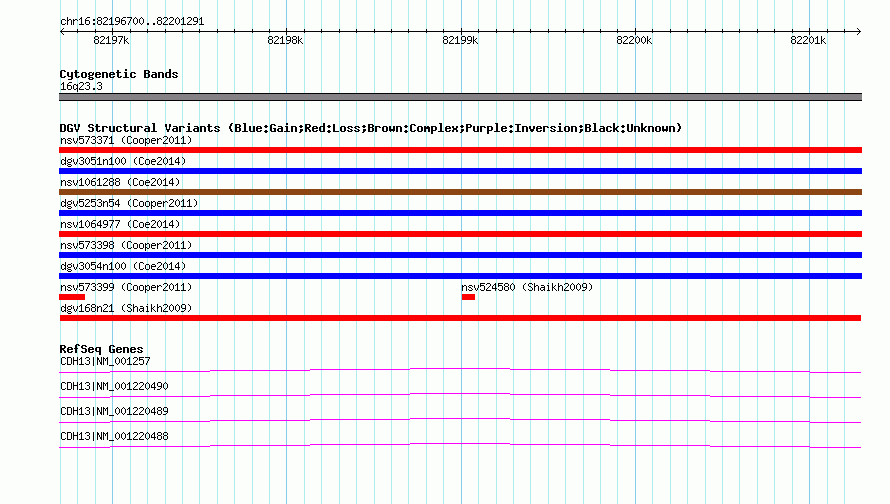890x504 pixels.
Task: Click the RefSeq Genes track title
Action: click(101, 349)
